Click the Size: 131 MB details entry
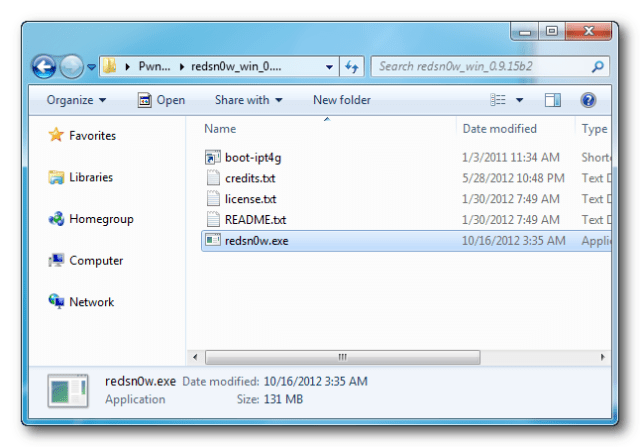This screenshot has width=640, height=447. (x=270, y=399)
